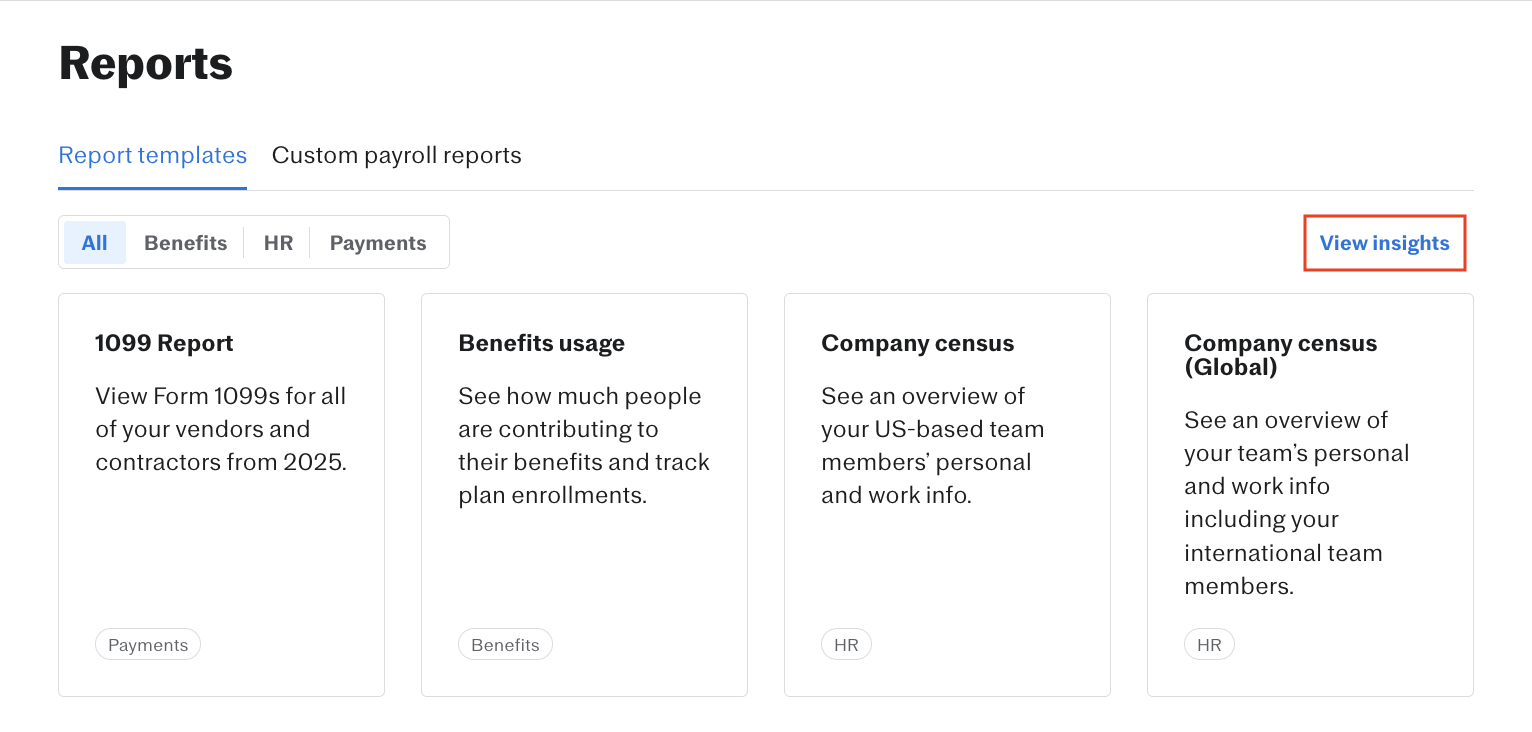Select the All filter segment
The height and width of the screenshot is (732, 1532).
95,243
